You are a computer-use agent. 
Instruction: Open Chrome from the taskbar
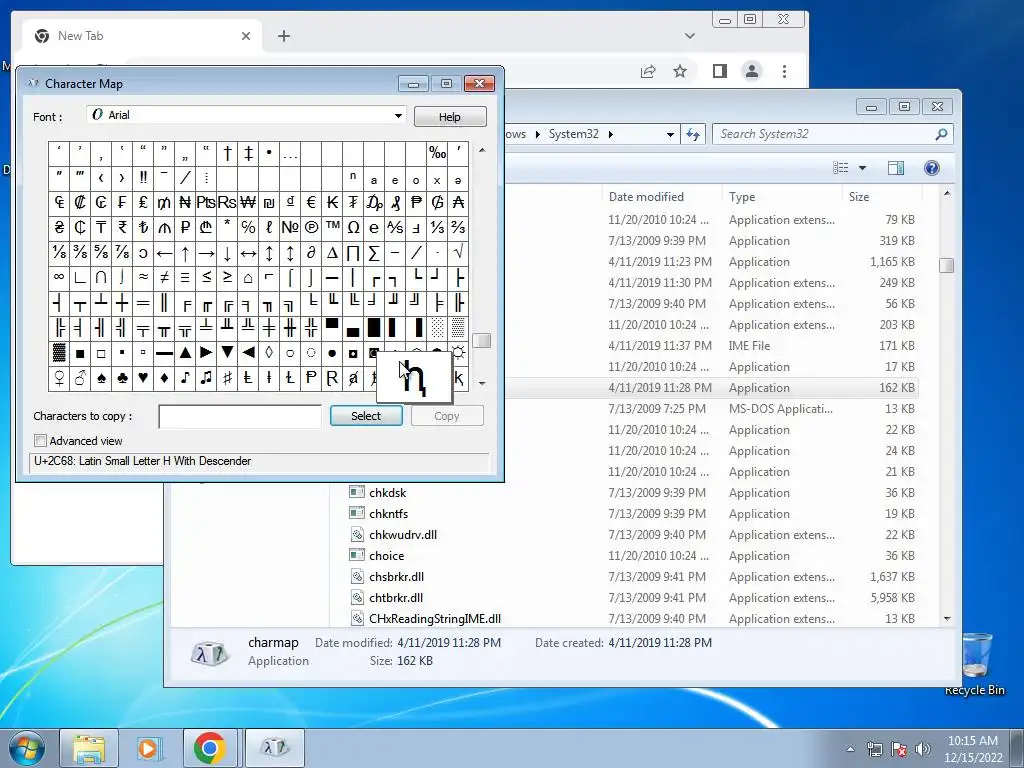pyautogui.click(x=210, y=748)
